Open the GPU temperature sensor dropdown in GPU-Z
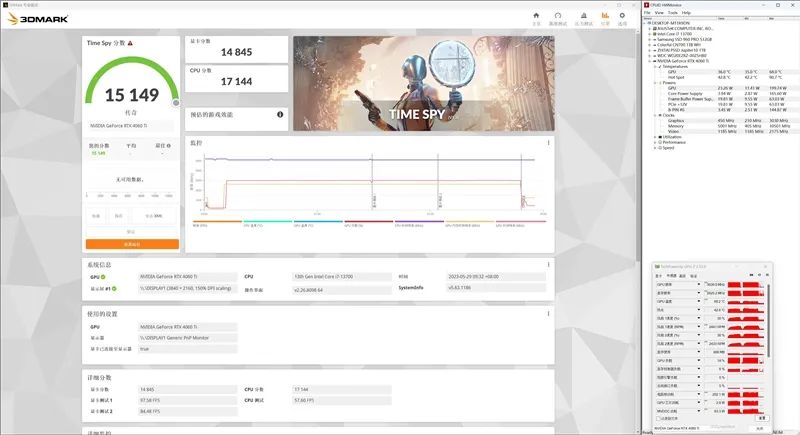This screenshot has height=435, width=800. [x=699, y=301]
